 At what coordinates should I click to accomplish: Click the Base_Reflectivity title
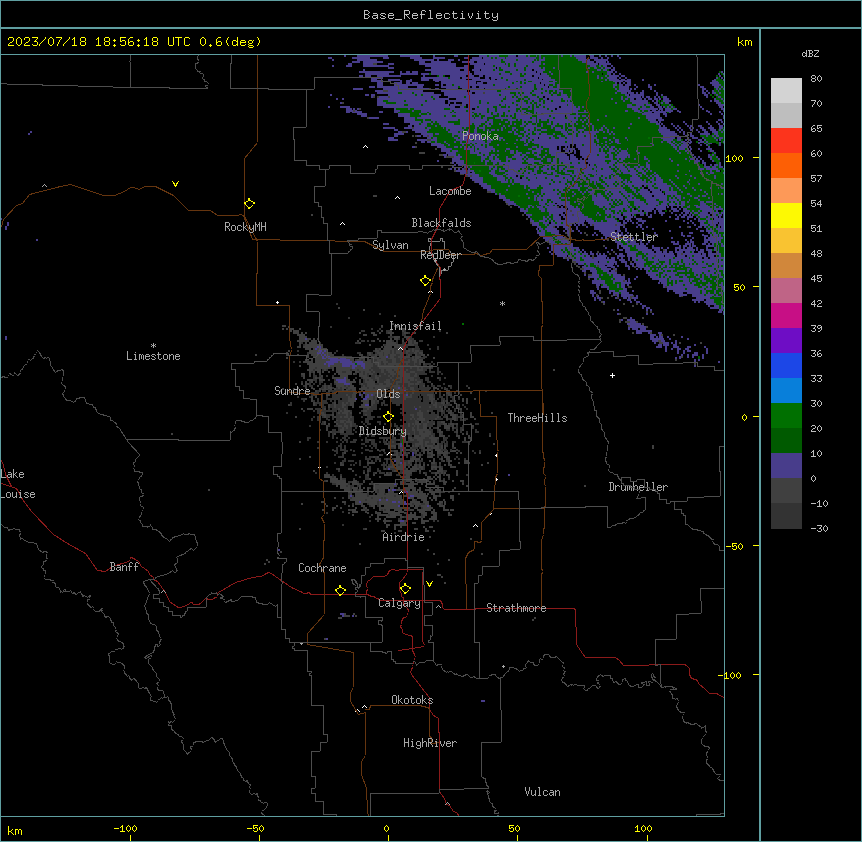click(x=431, y=15)
